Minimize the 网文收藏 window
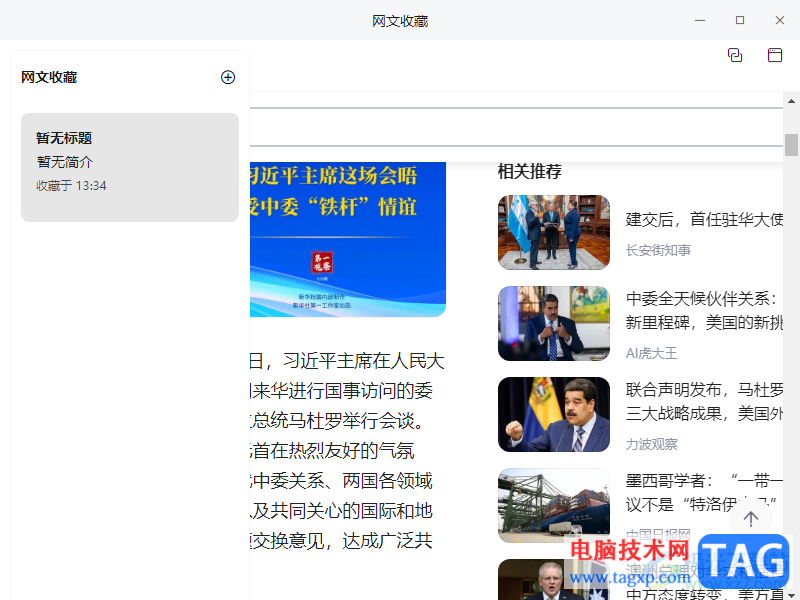This screenshot has height=600, width=800. click(700, 20)
